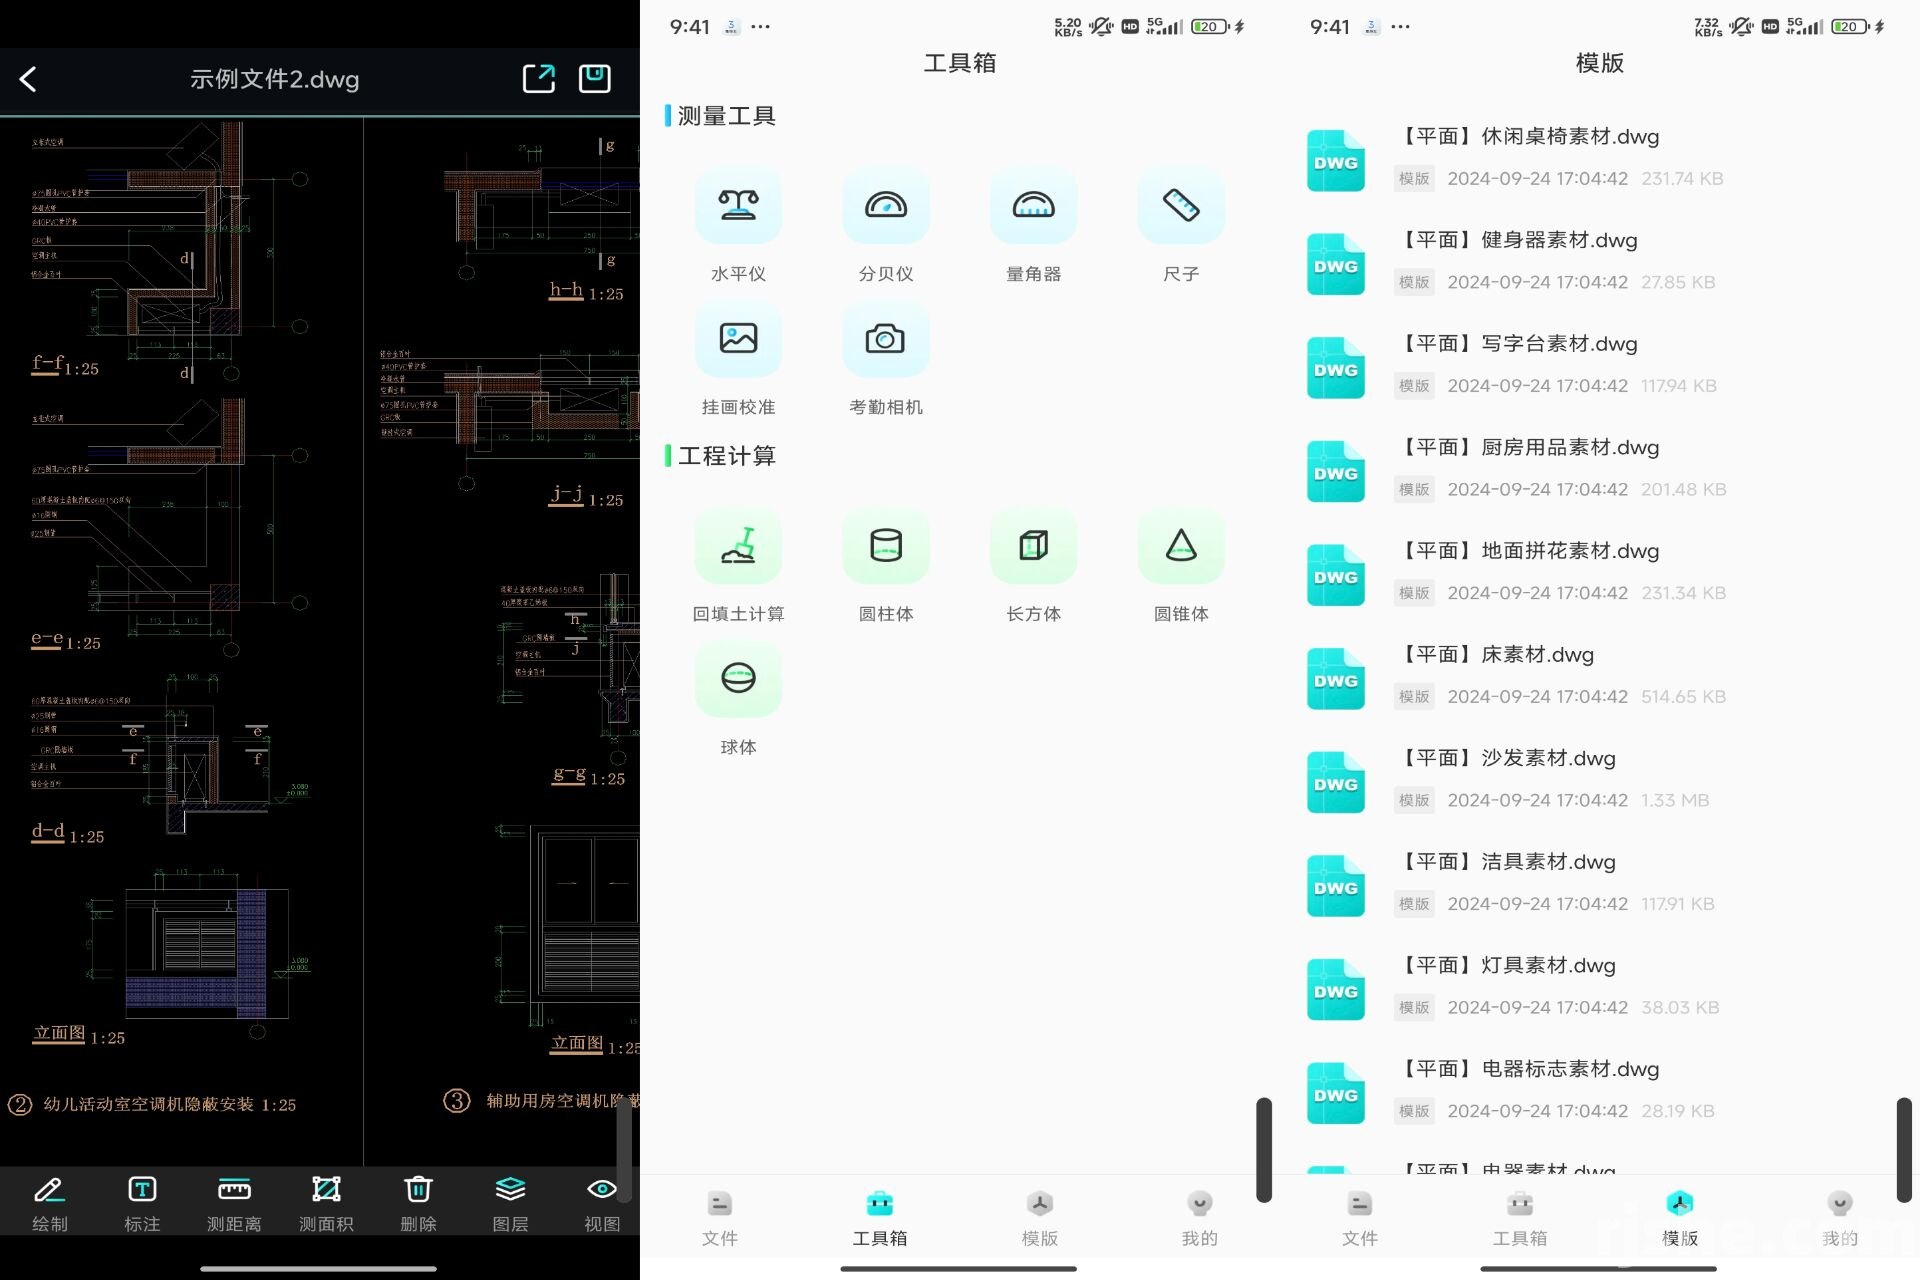Open the 回填土计算 backfill calculator
The height and width of the screenshot is (1280, 1920).
pos(738,565)
